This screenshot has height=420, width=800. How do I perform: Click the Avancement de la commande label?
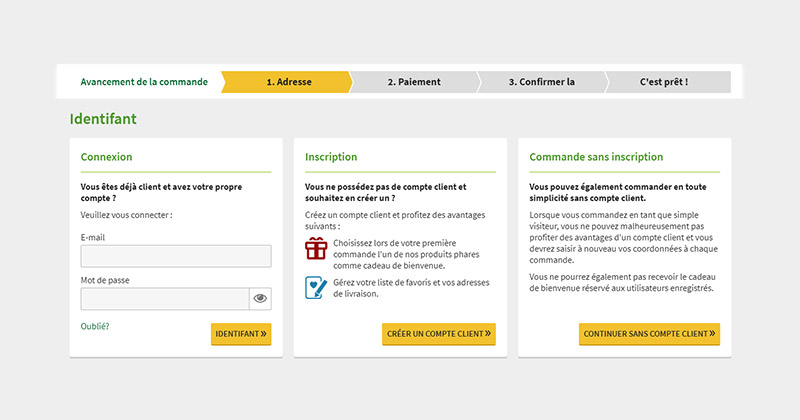tap(144, 82)
